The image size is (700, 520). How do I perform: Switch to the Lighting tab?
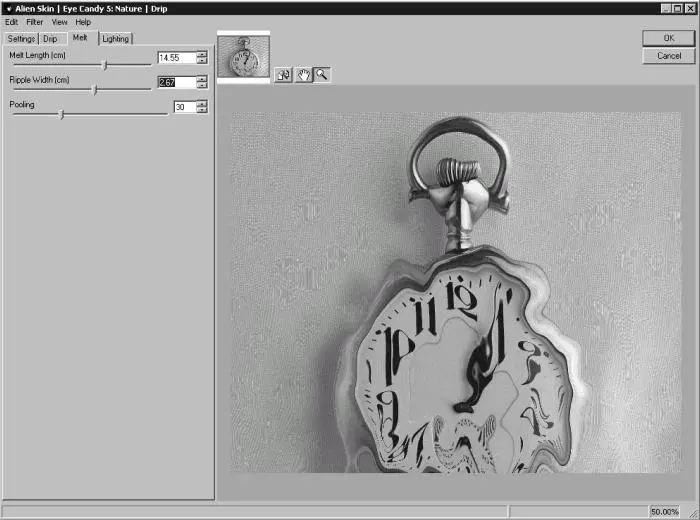click(x=116, y=39)
